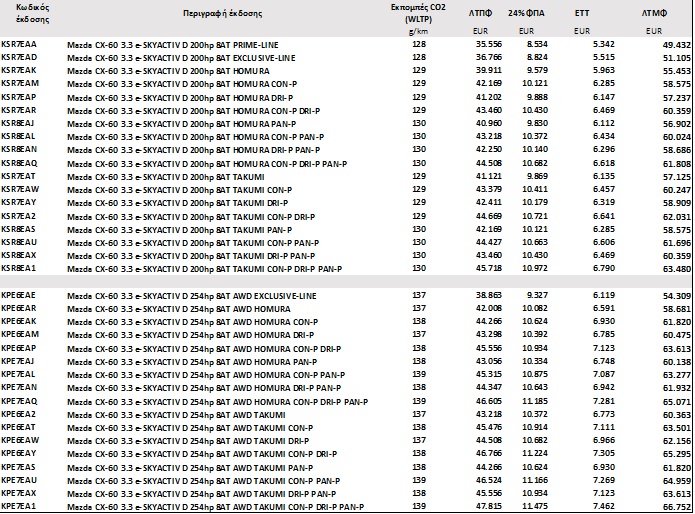
Task: Select version code KPE6EAM
Action: pos(20,334)
